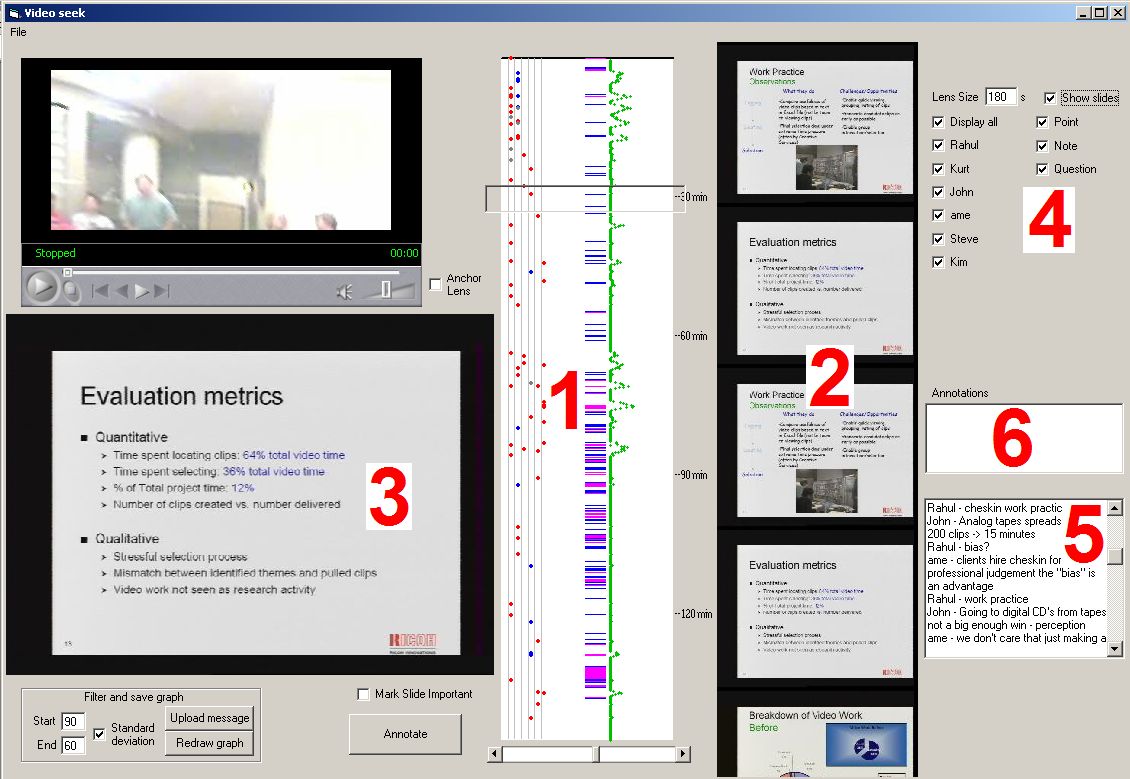
Task: Click the Rewind icon in player
Action: coord(121,291)
